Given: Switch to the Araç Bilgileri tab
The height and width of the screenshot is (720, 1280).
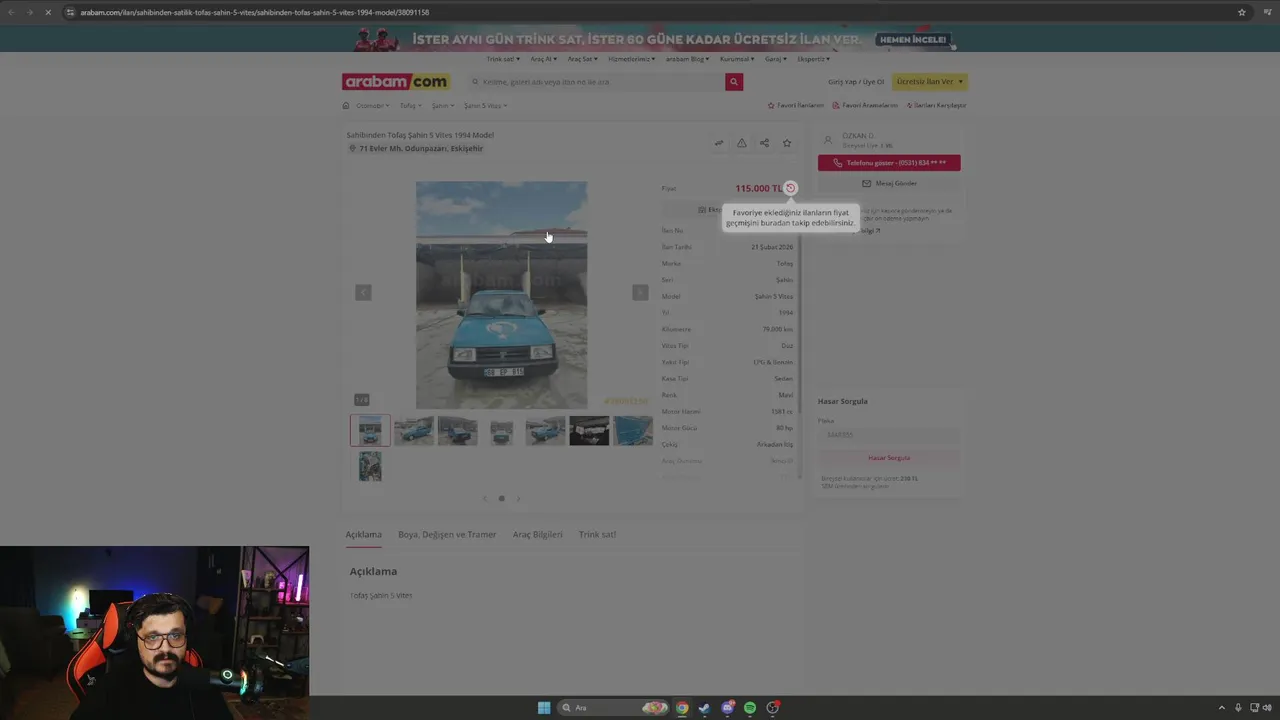Looking at the screenshot, I should (x=537, y=534).
